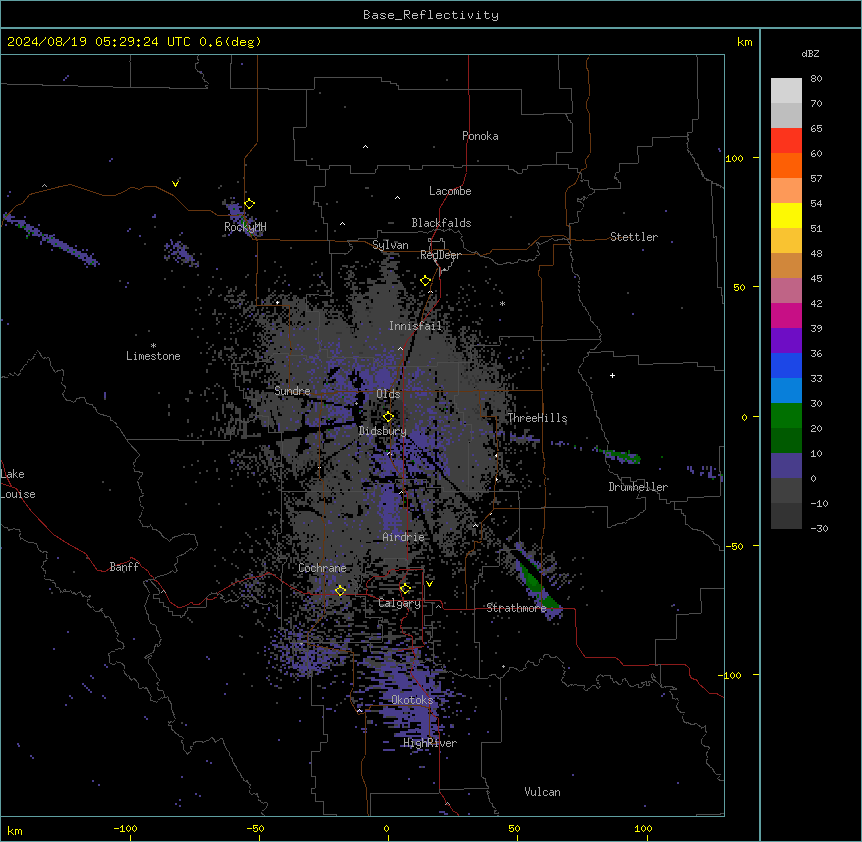Click the -30 value on dBZ legend
This screenshot has height=842, width=862.
(x=819, y=529)
